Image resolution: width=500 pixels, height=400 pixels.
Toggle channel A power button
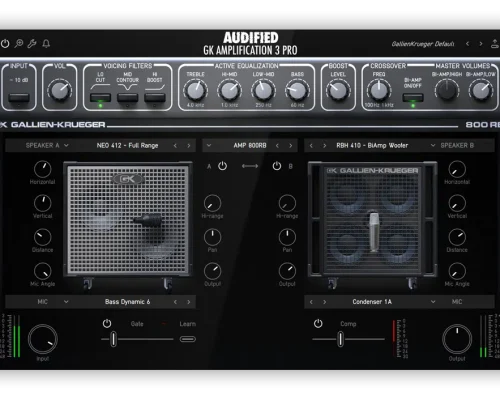[222, 166]
